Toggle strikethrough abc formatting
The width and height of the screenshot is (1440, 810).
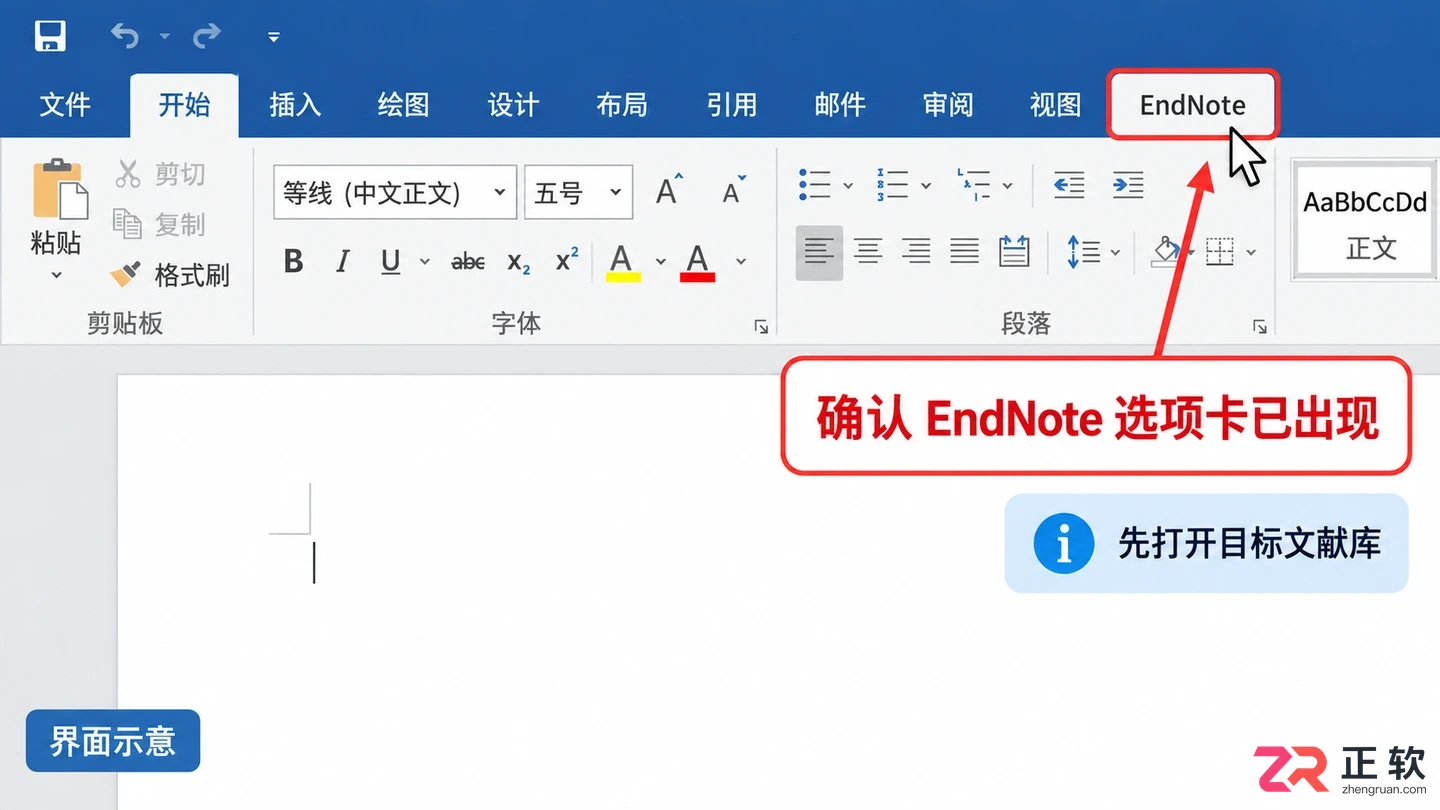(468, 262)
